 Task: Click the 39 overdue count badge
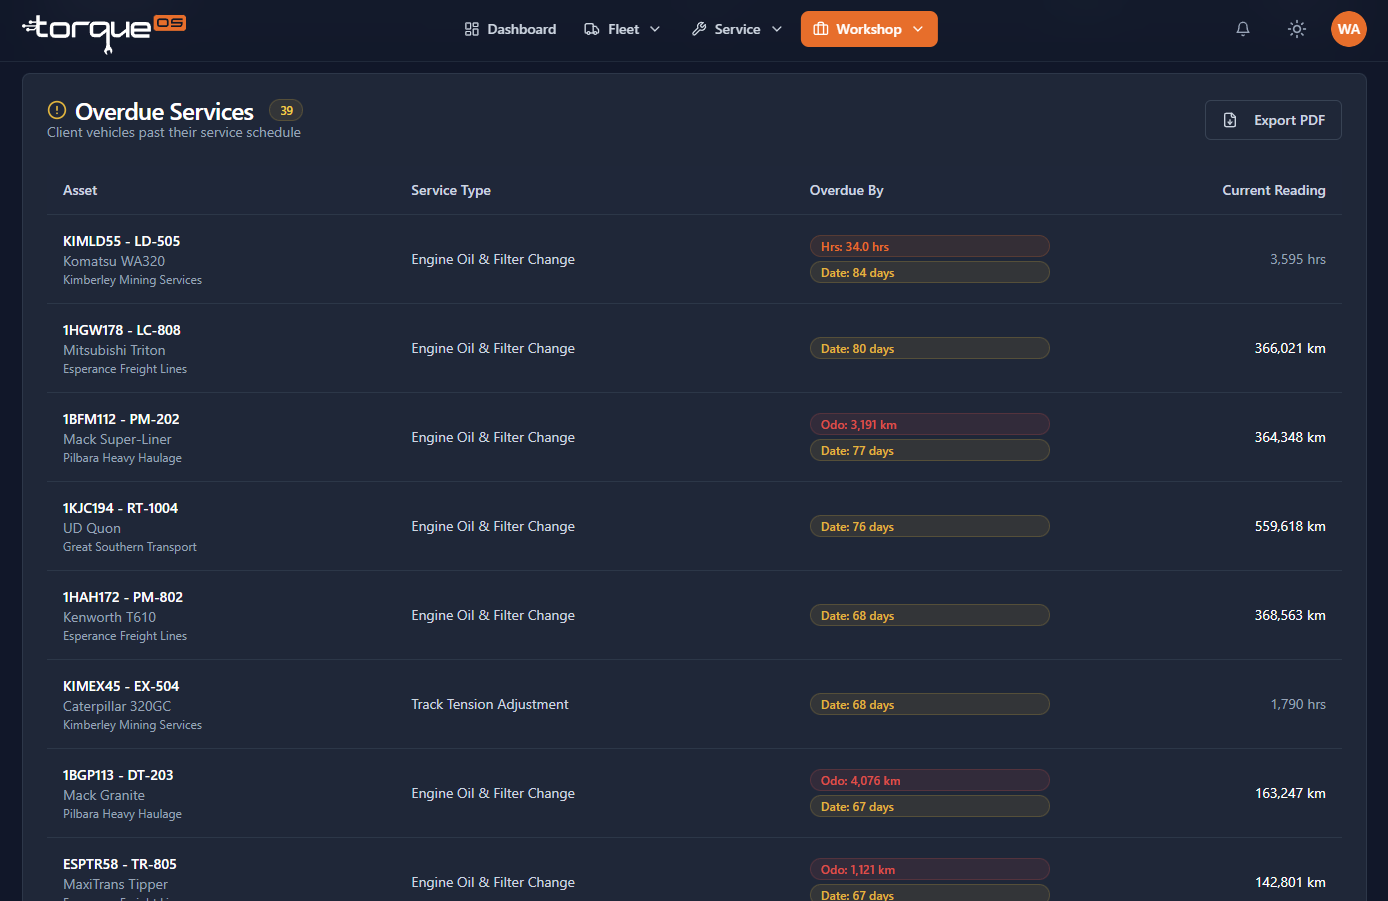pyautogui.click(x=286, y=110)
